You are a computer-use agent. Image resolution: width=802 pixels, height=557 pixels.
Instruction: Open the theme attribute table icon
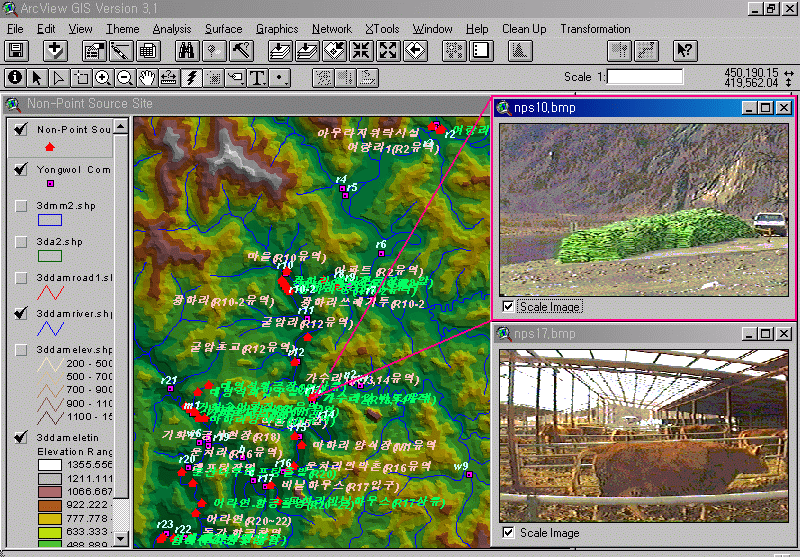pos(148,51)
